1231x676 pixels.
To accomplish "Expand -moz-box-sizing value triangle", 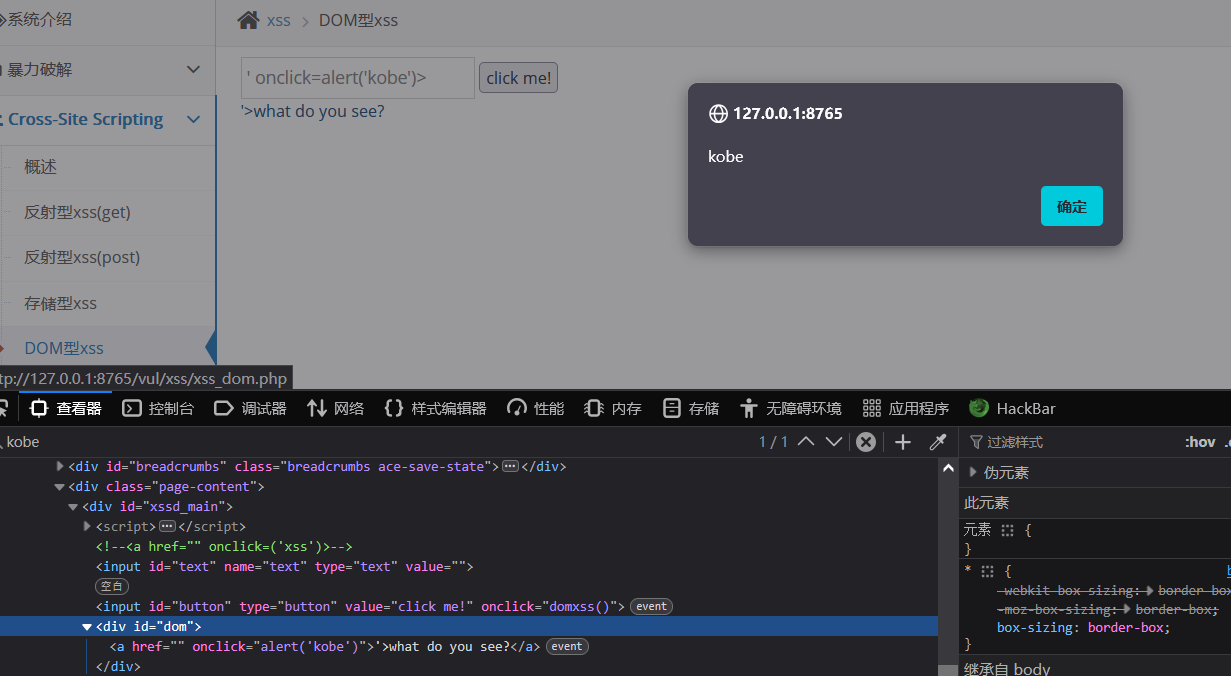I will tap(1126, 610).
